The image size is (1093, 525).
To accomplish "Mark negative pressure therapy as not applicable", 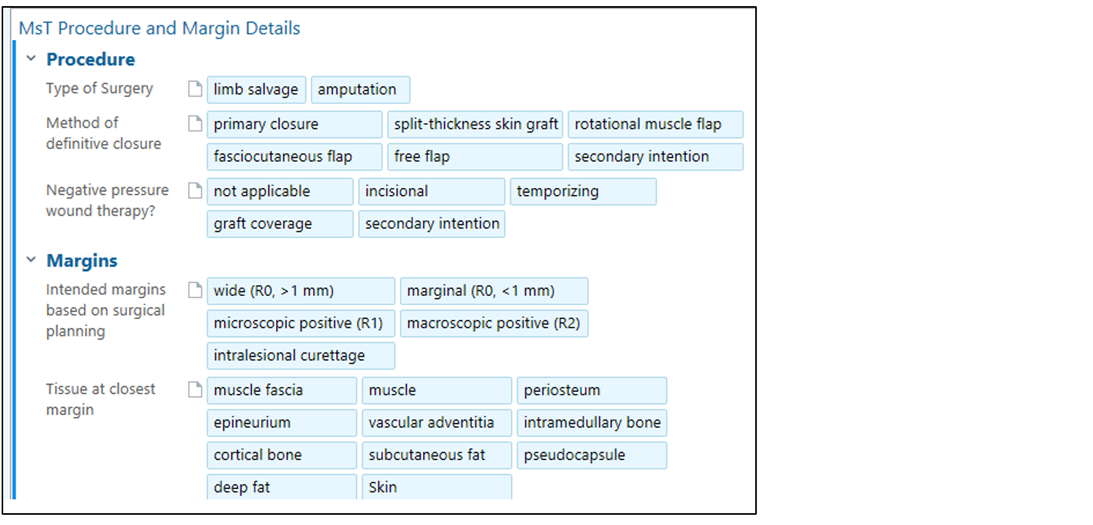I will tap(280, 191).
